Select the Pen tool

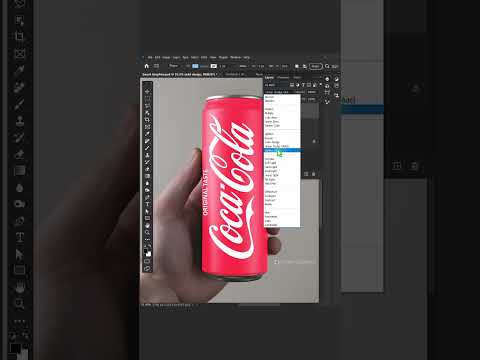click(147, 197)
